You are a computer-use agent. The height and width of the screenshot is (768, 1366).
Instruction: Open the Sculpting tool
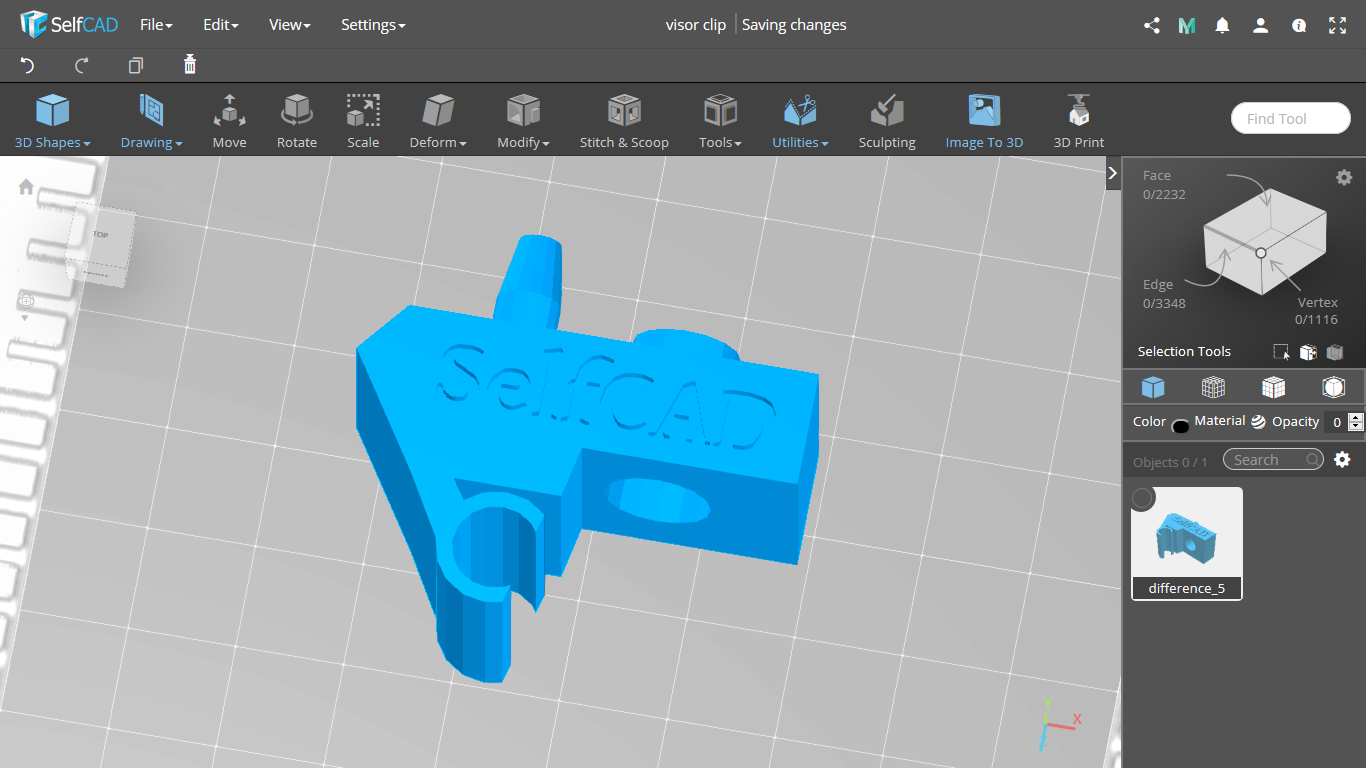coord(887,121)
